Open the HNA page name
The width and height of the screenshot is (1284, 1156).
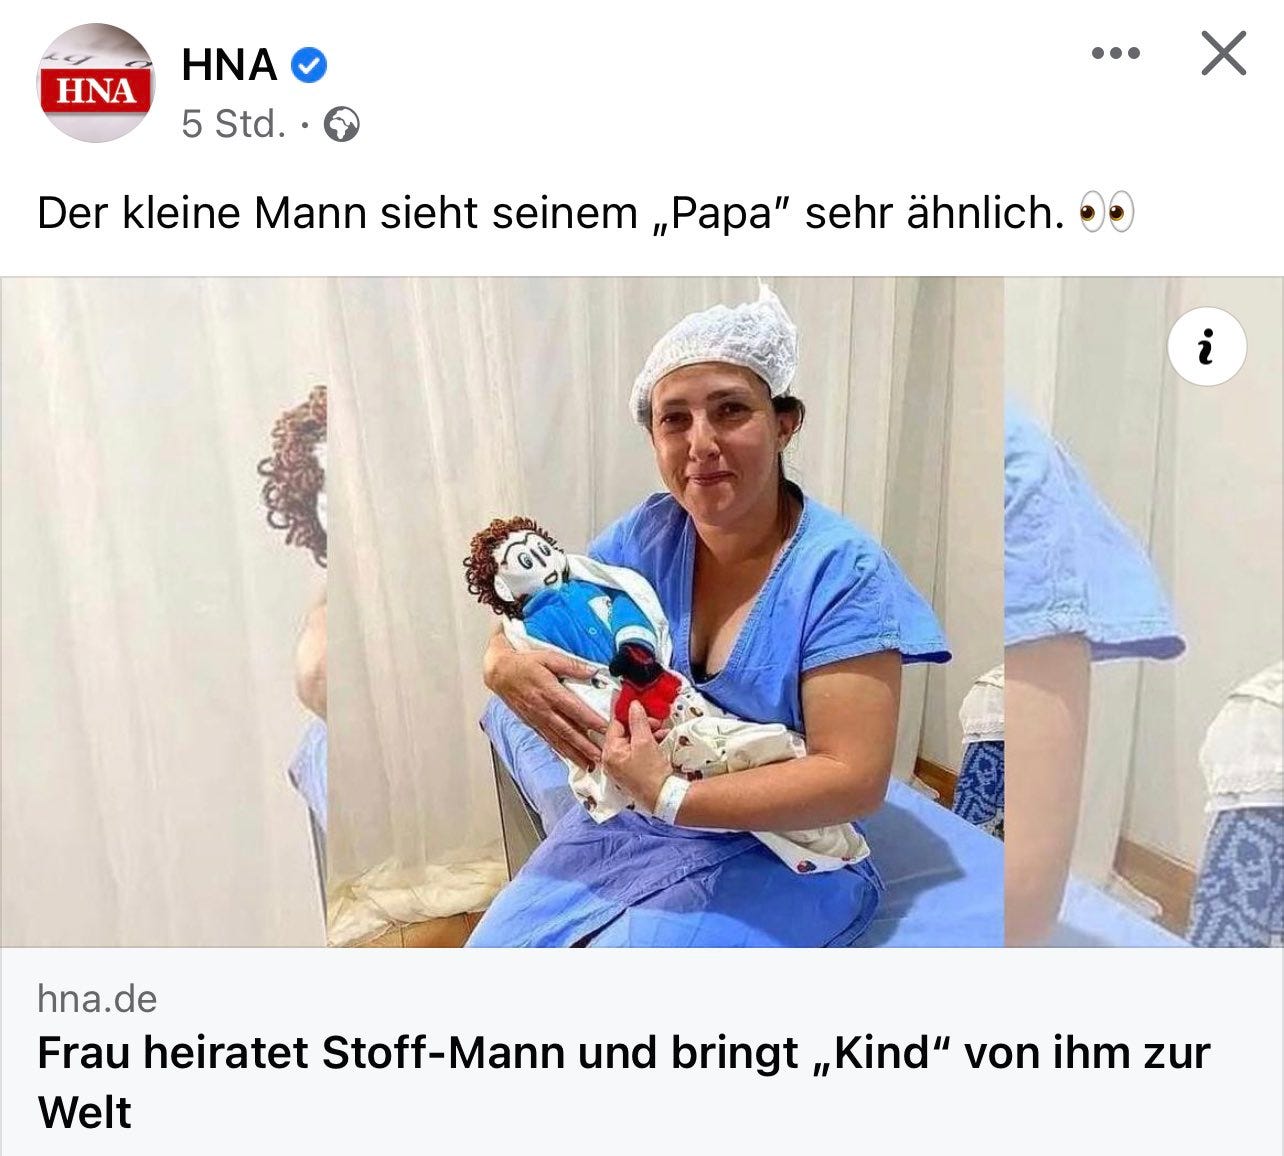coord(229,65)
